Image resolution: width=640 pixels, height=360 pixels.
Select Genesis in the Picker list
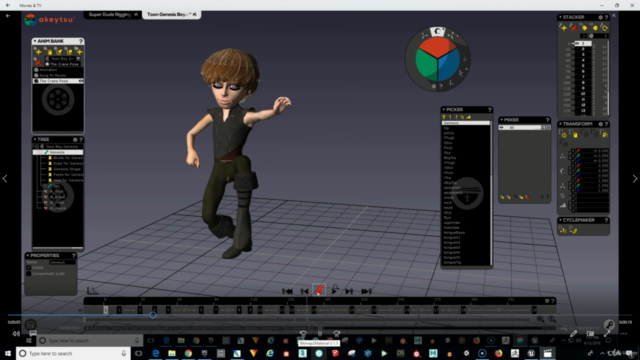[466, 123]
